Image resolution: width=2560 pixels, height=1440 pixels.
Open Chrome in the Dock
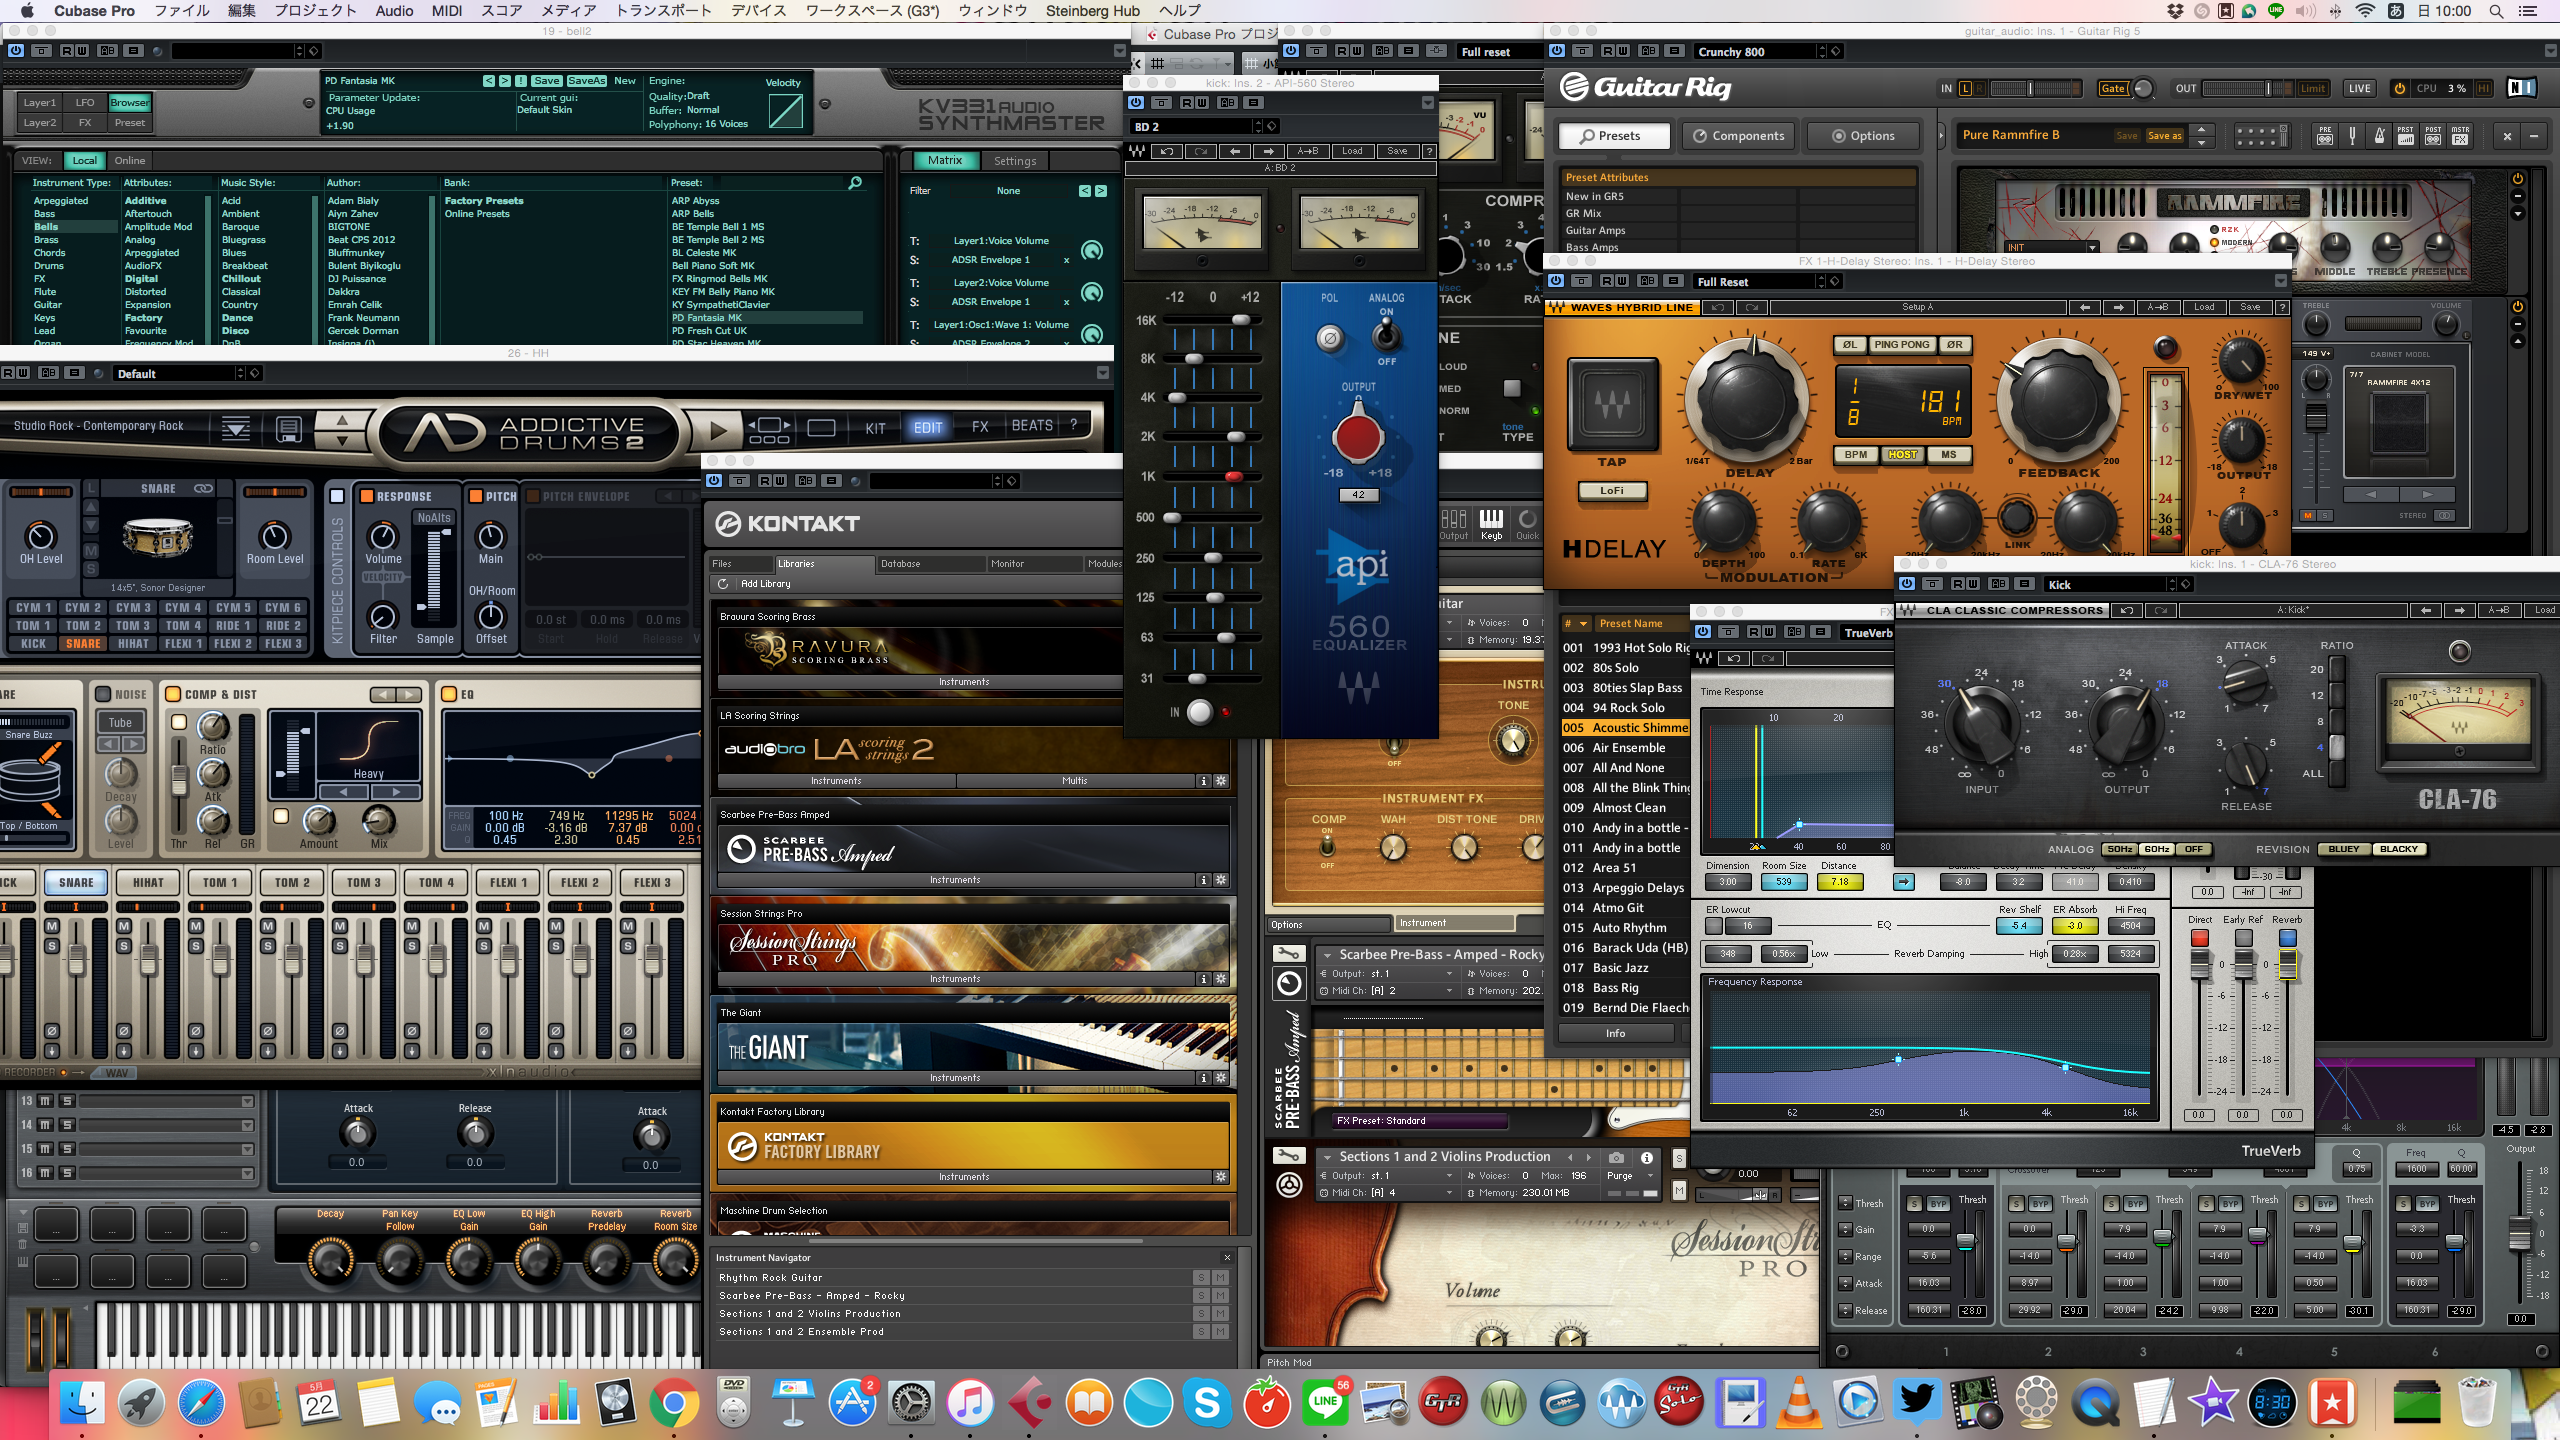[x=674, y=1403]
